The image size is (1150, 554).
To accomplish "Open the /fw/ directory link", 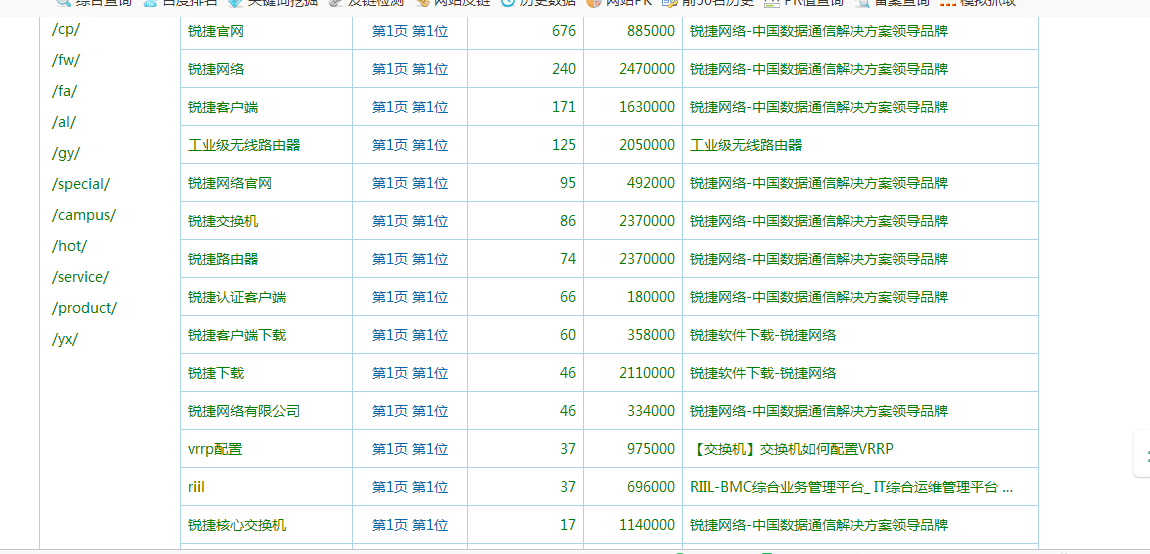I will (66, 61).
